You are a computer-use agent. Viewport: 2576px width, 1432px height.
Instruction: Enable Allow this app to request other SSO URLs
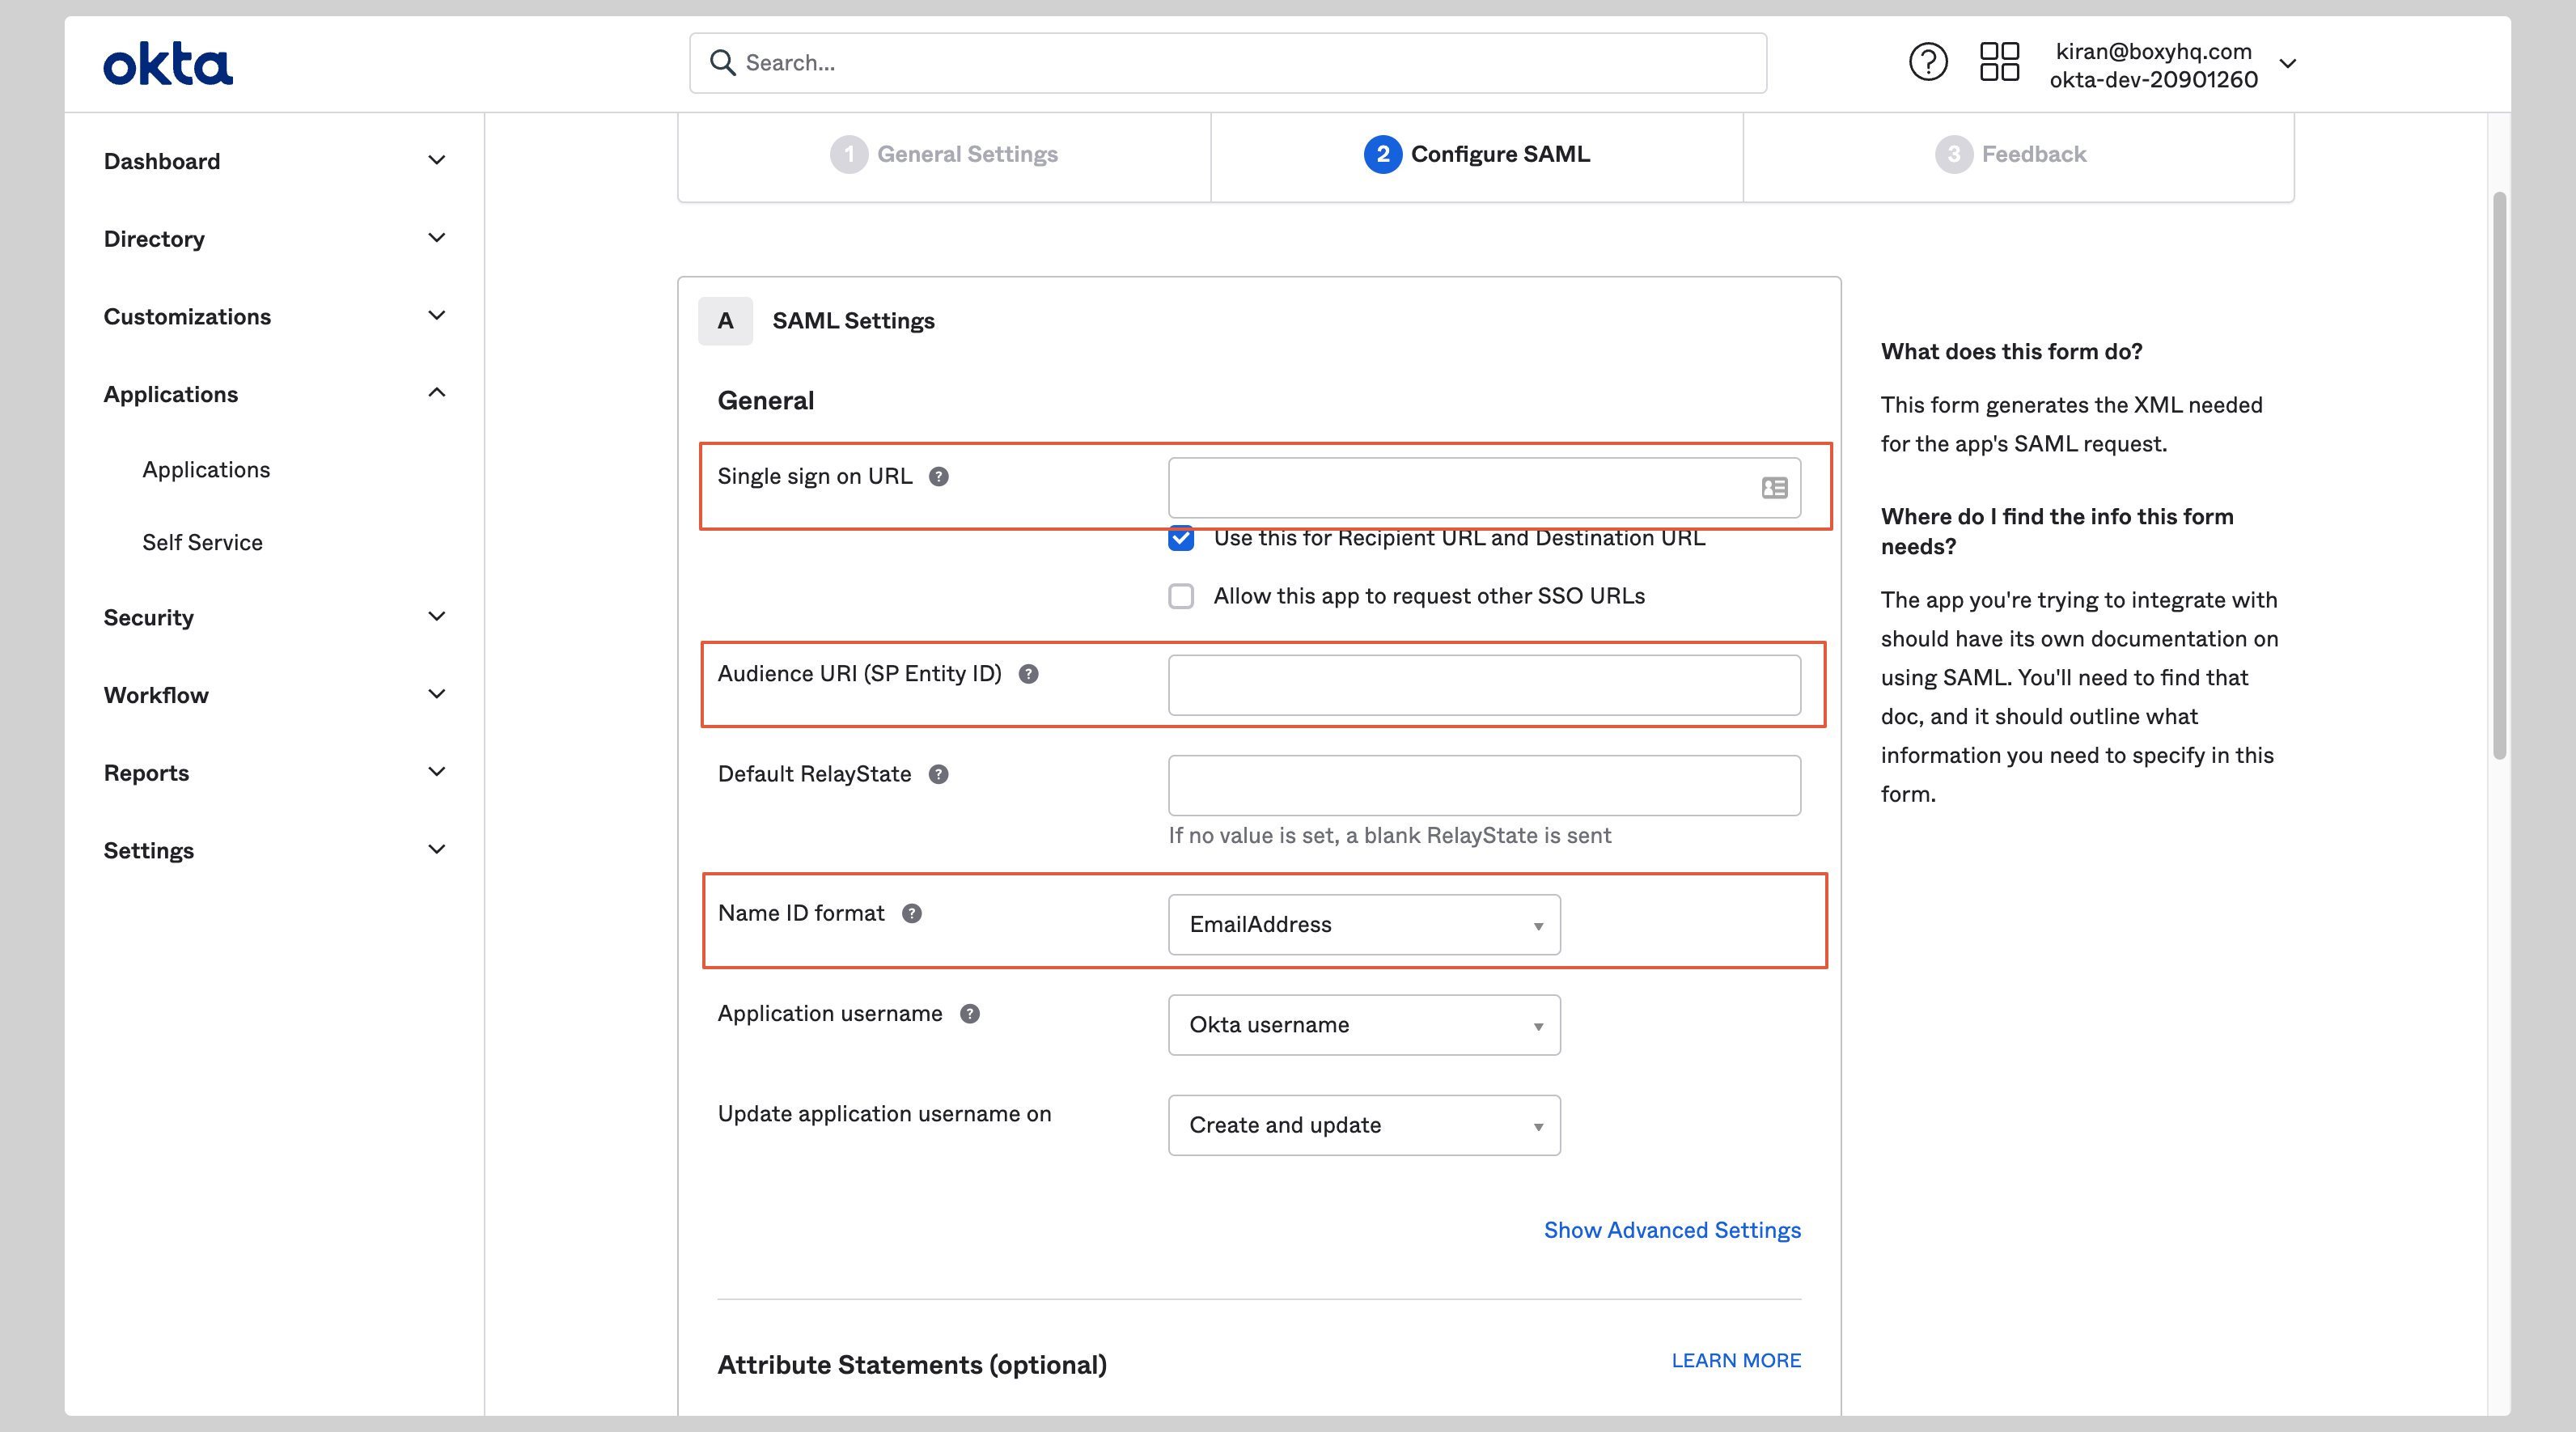click(1181, 596)
